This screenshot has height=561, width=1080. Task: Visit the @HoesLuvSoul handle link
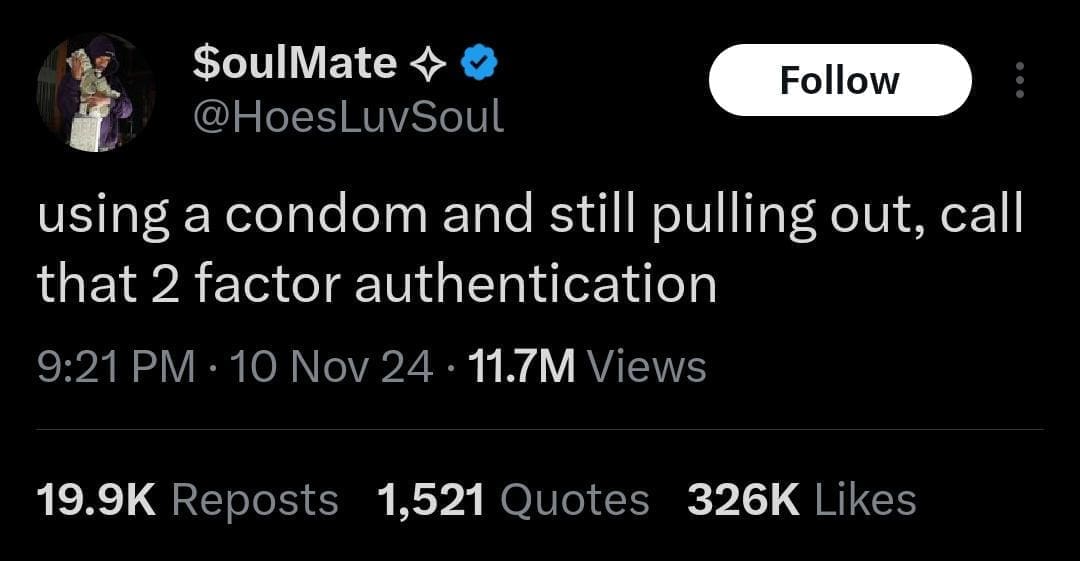click(x=347, y=118)
